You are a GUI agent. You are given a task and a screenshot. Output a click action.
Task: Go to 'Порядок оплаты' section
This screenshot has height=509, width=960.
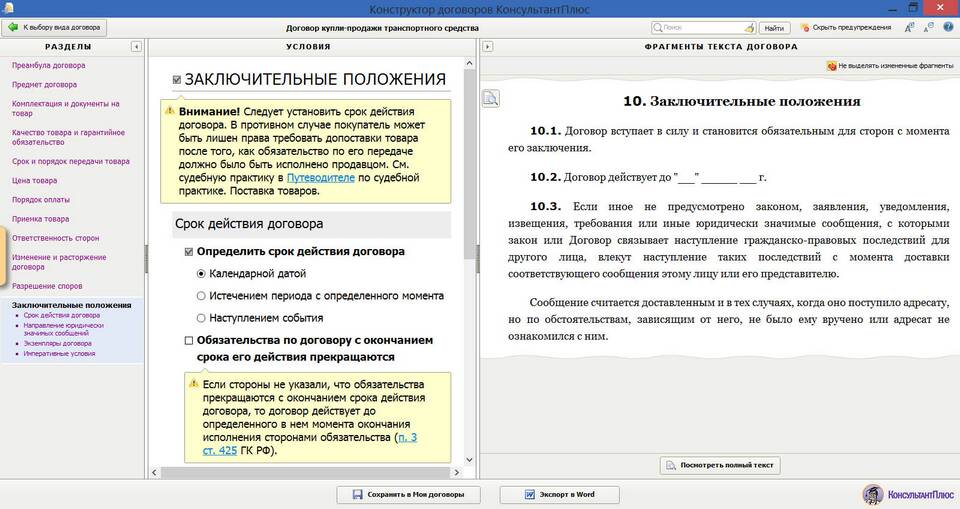[40, 200]
